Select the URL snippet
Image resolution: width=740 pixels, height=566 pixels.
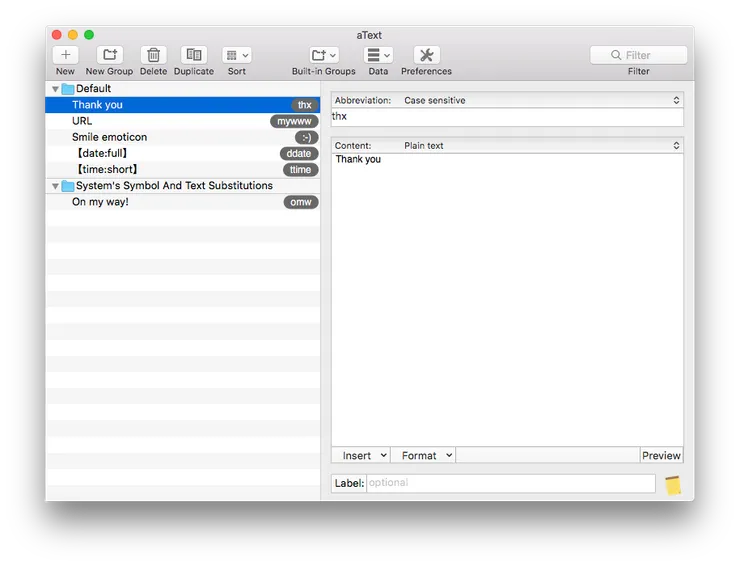click(82, 121)
